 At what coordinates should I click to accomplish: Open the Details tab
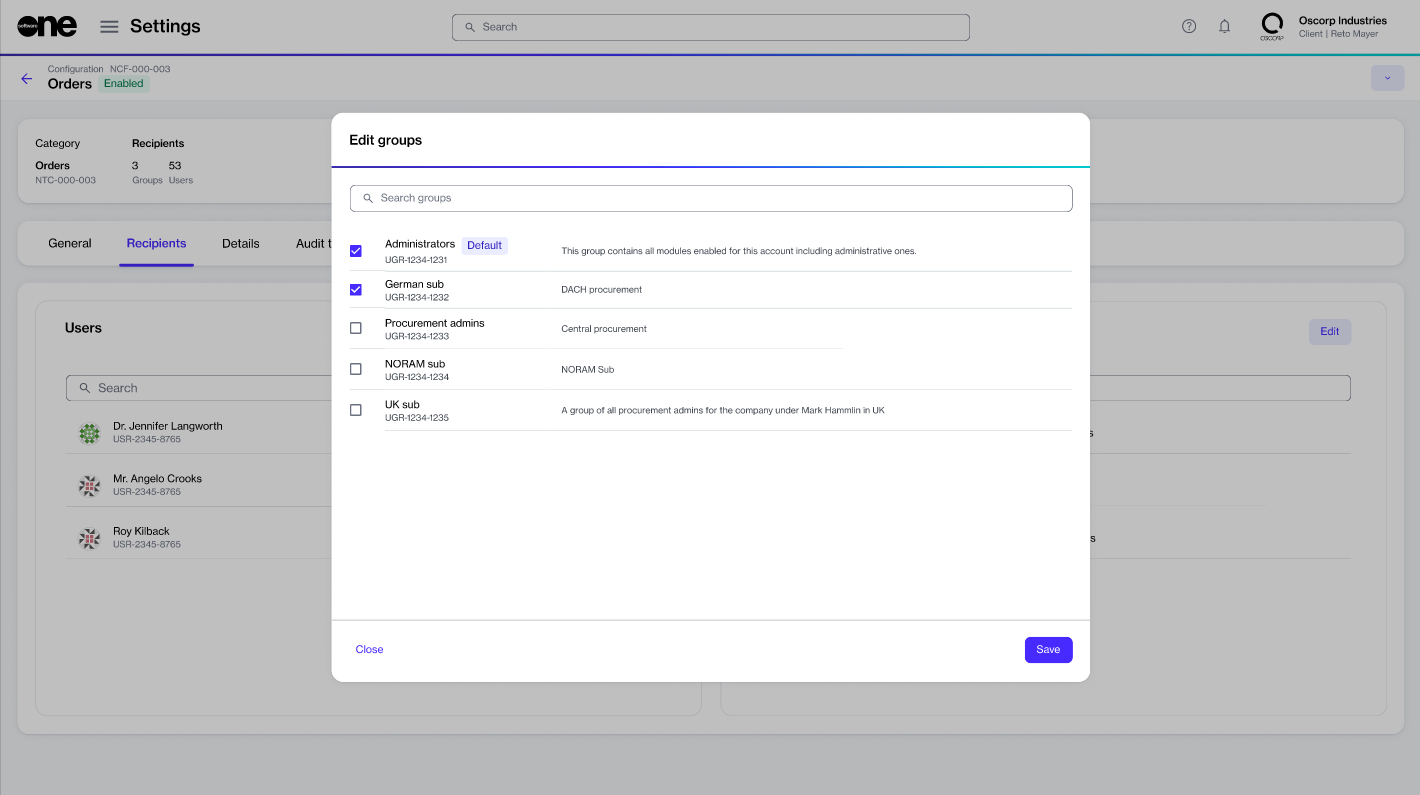click(241, 243)
